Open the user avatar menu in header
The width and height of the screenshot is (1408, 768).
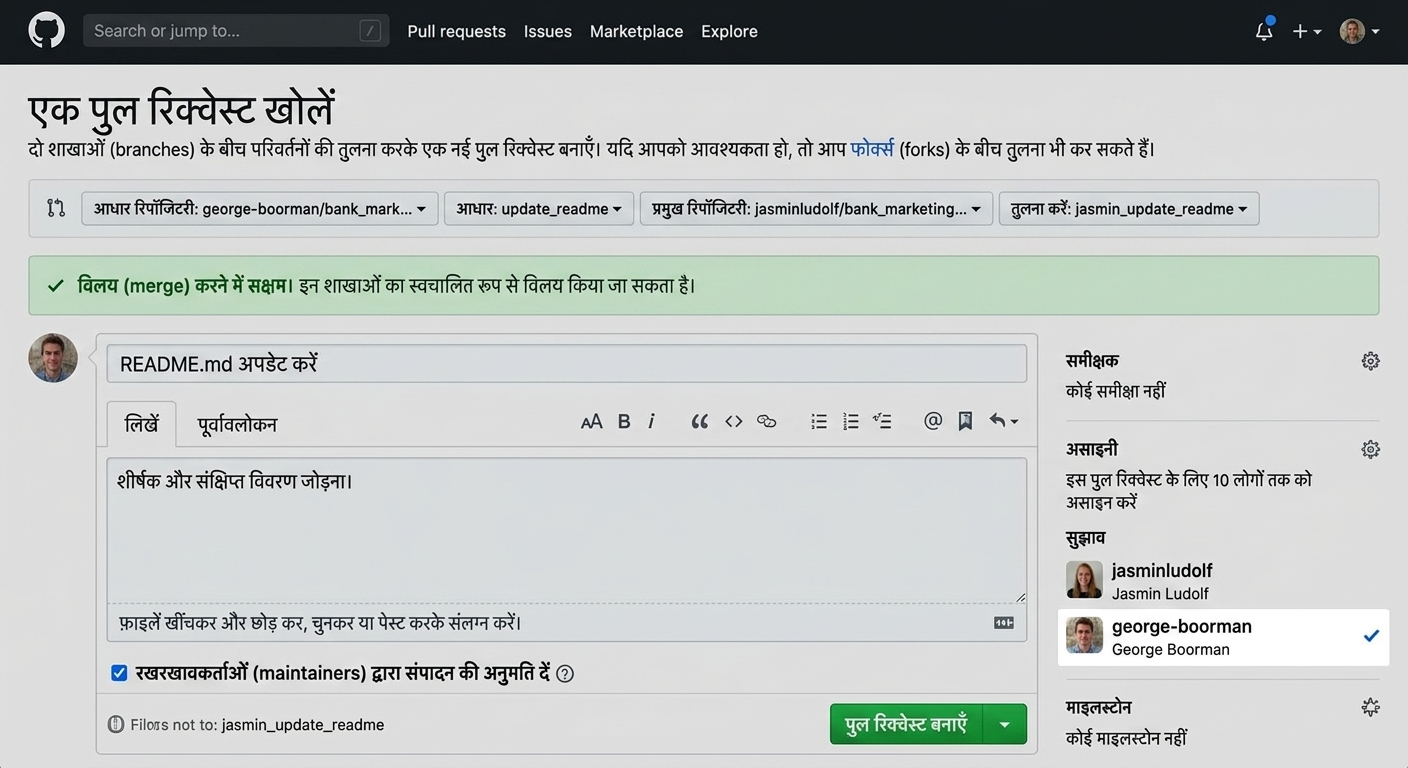click(x=1359, y=31)
